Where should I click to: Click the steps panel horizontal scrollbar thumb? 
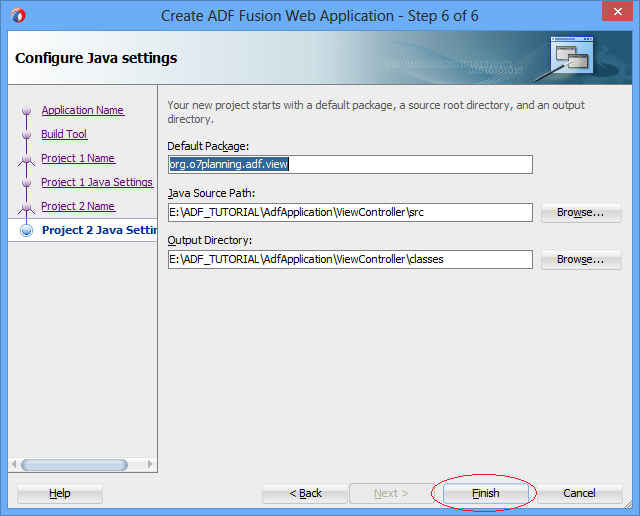(x=74, y=465)
